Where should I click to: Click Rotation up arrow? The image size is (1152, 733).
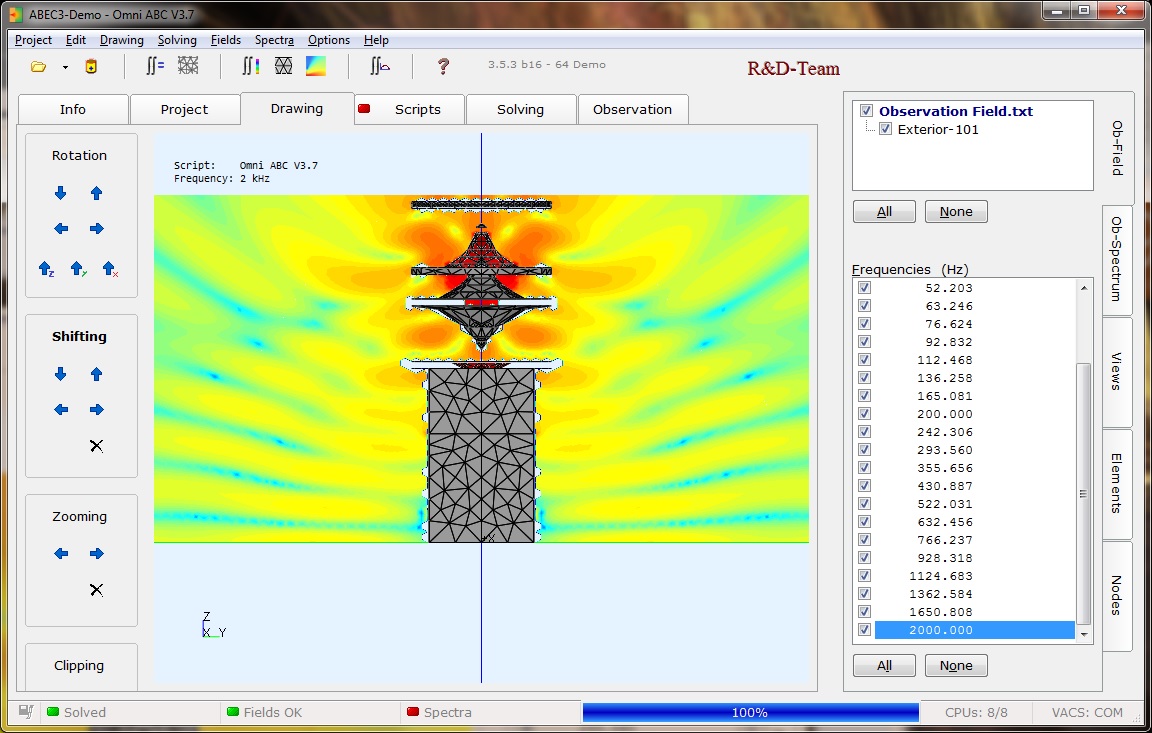(96, 193)
